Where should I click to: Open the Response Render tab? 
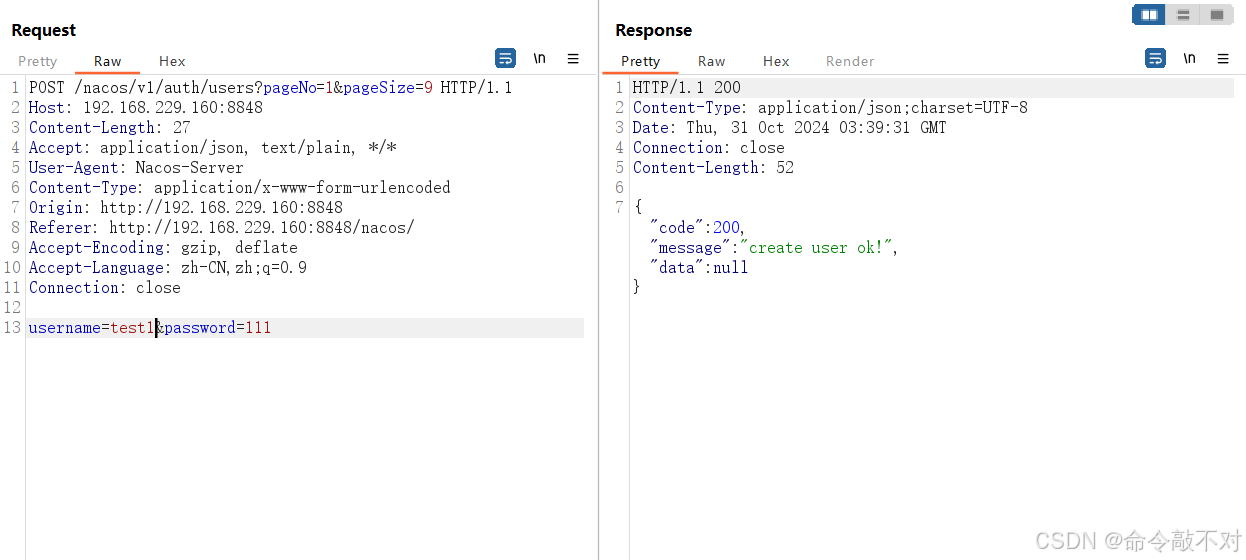click(x=850, y=61)
